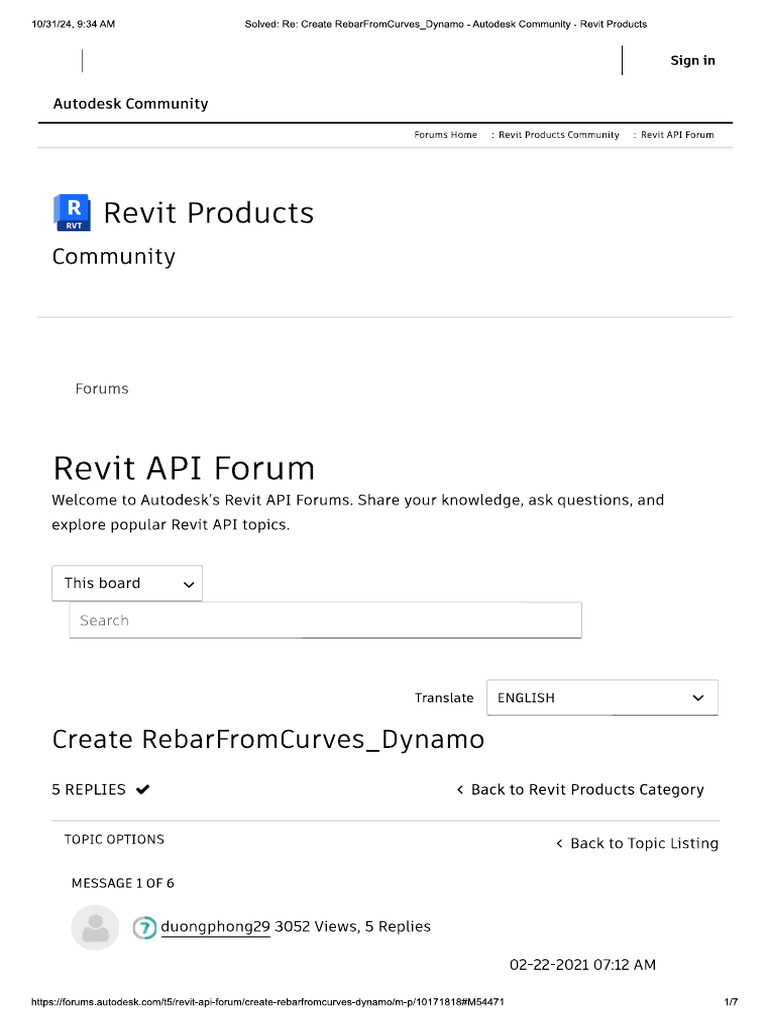
Task: Click the 3052 Views, 5 Replies text
Action: 353,927
